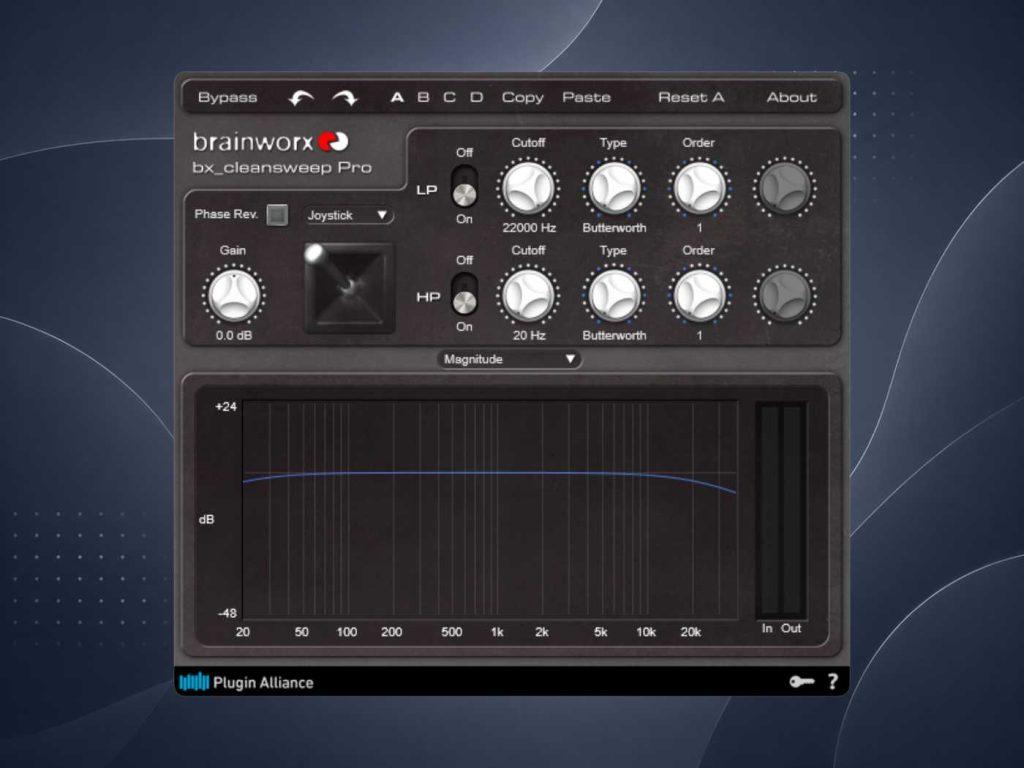This screenshot has height=768, width=1024.
Task: Click the LP Butterworth type value
Action: click(614, 228)
